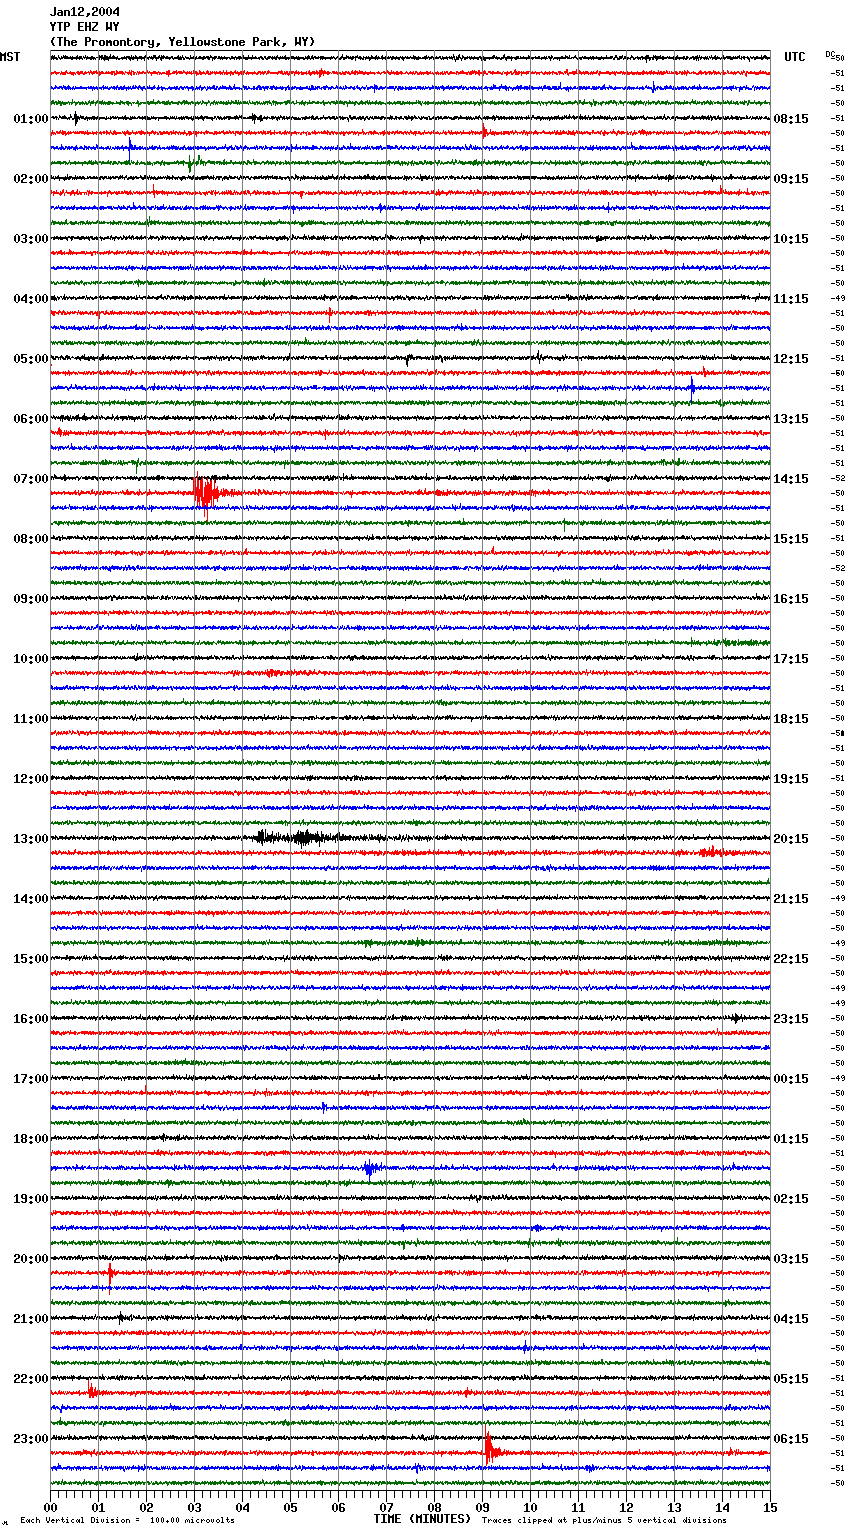Click large red seismic burst after 07:00

click(208, 493)
